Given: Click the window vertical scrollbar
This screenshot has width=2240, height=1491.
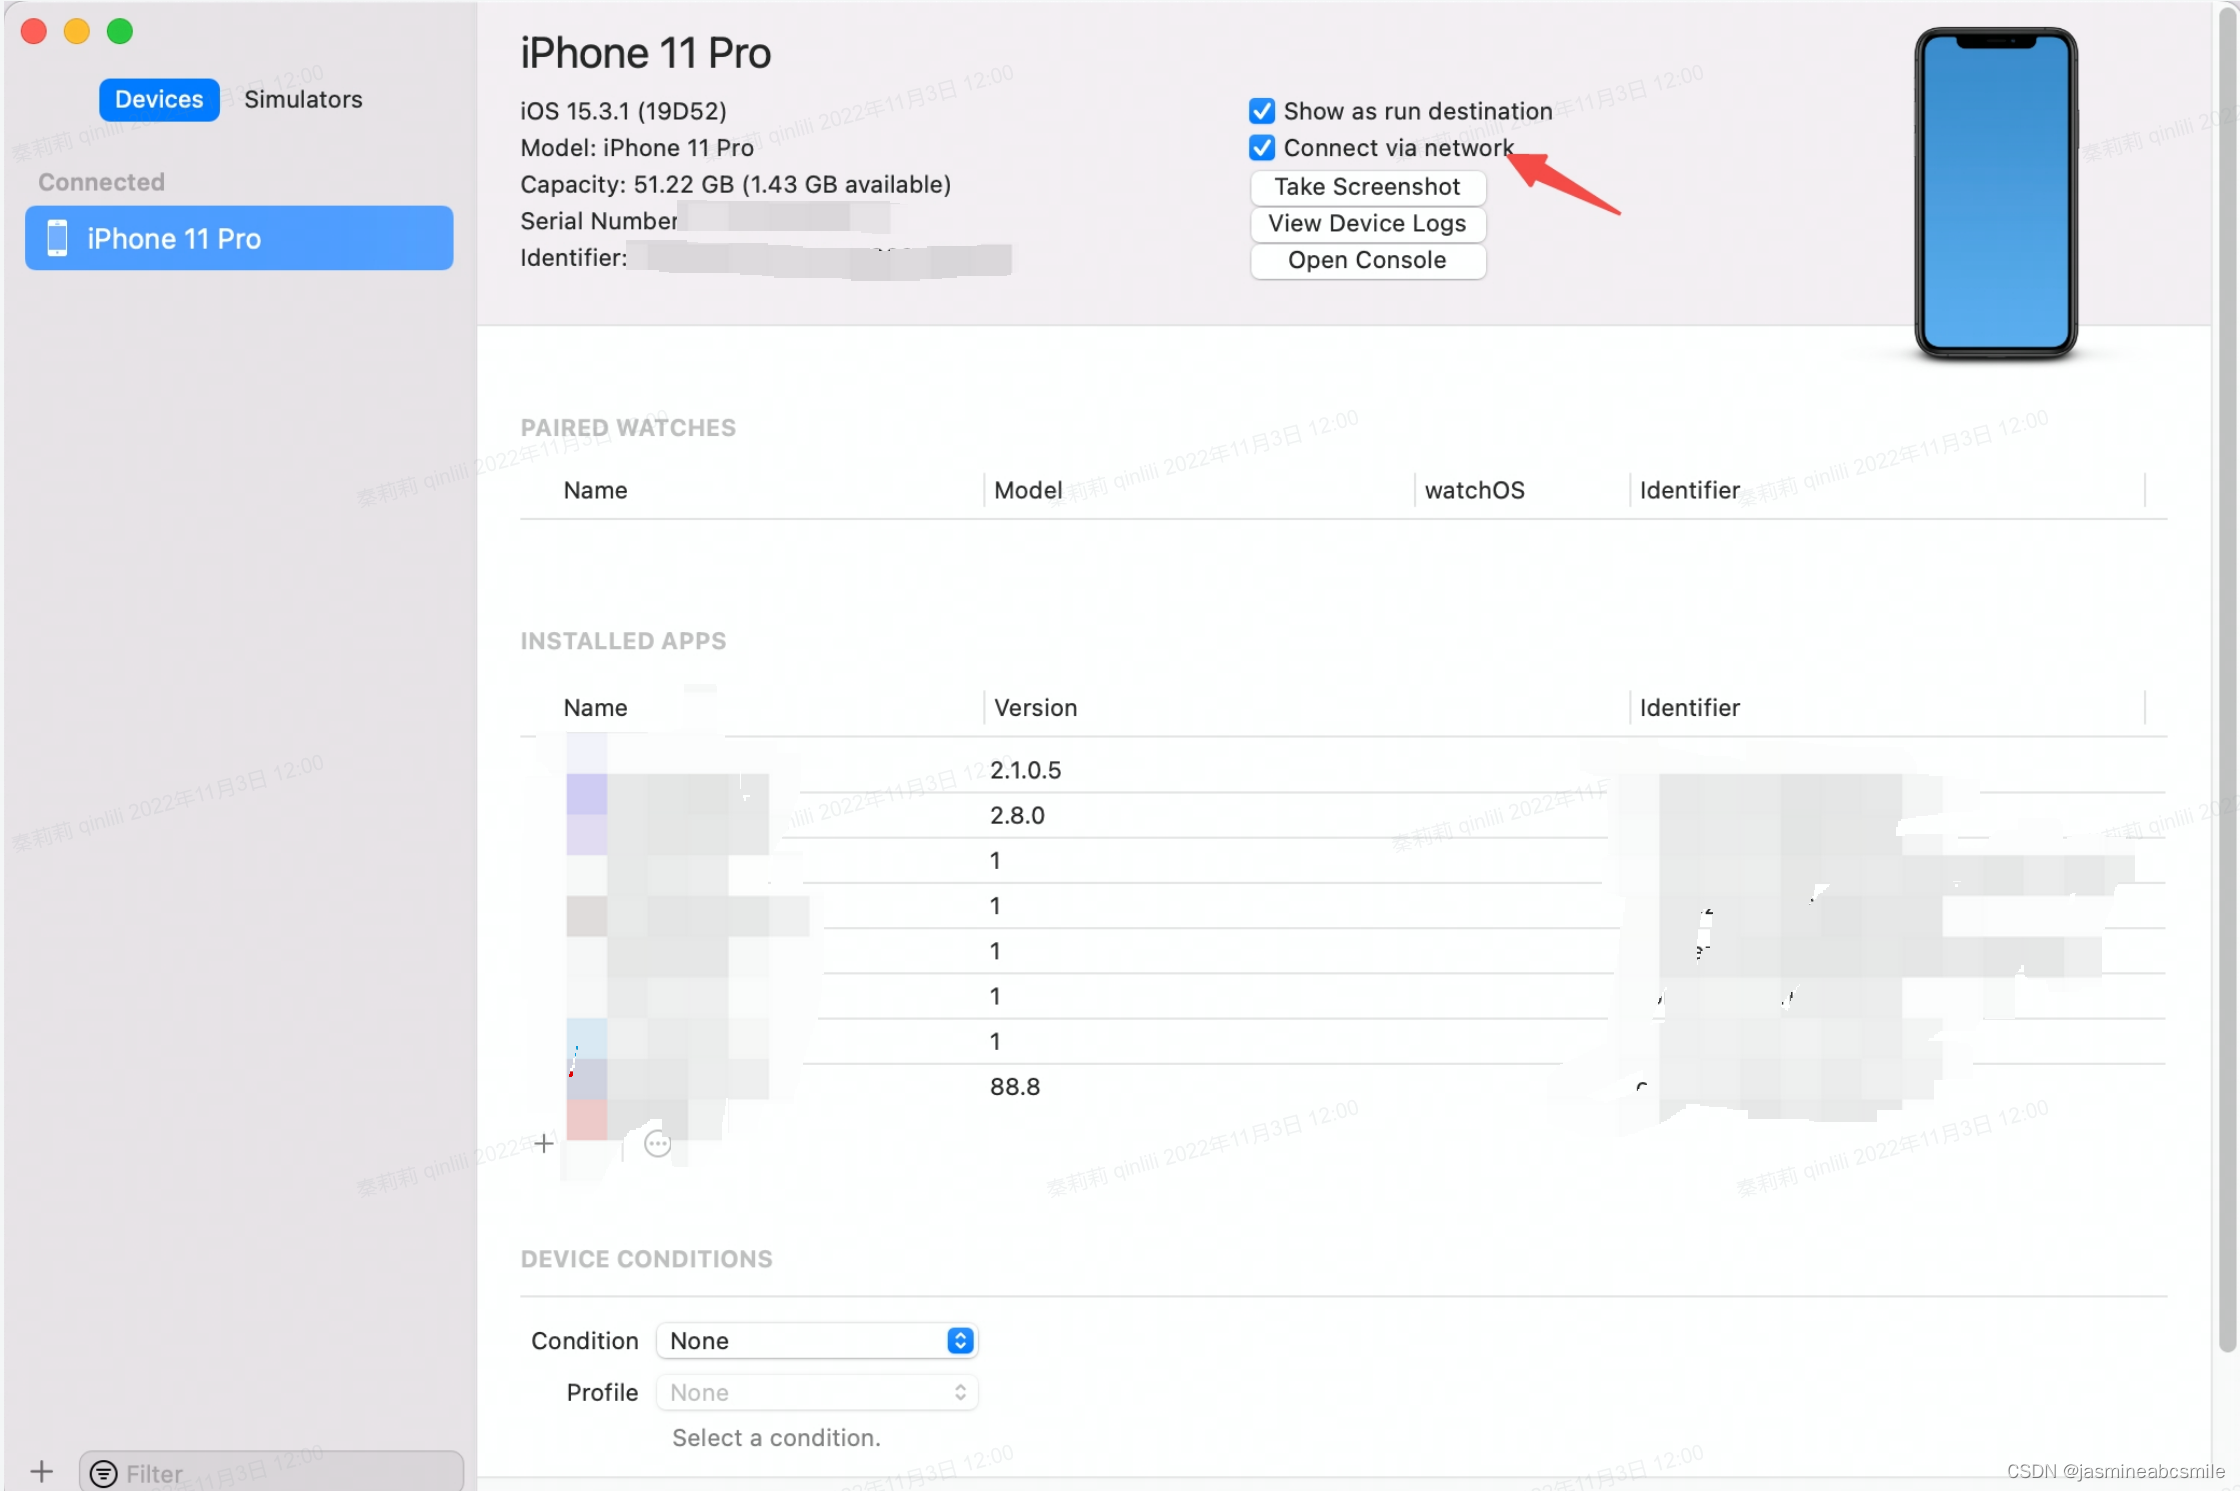Looking at the screenshot, I should pyautogui.click(x=2227, y=680).
